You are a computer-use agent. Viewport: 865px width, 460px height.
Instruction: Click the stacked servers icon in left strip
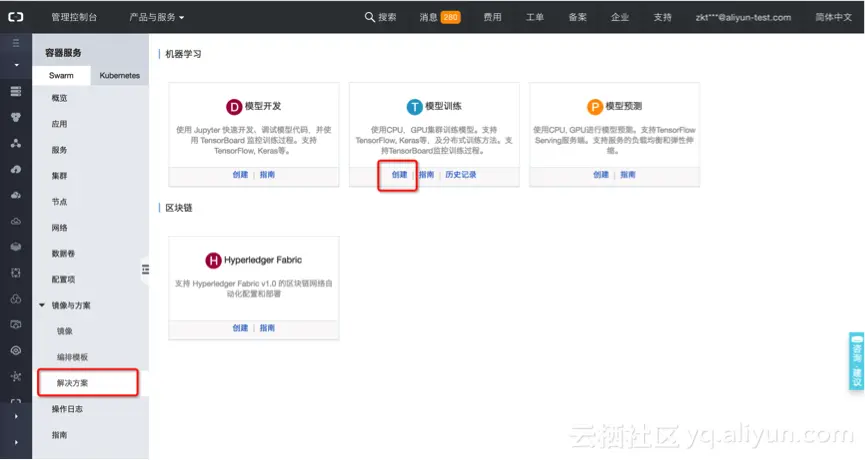[x=16, y=91]
